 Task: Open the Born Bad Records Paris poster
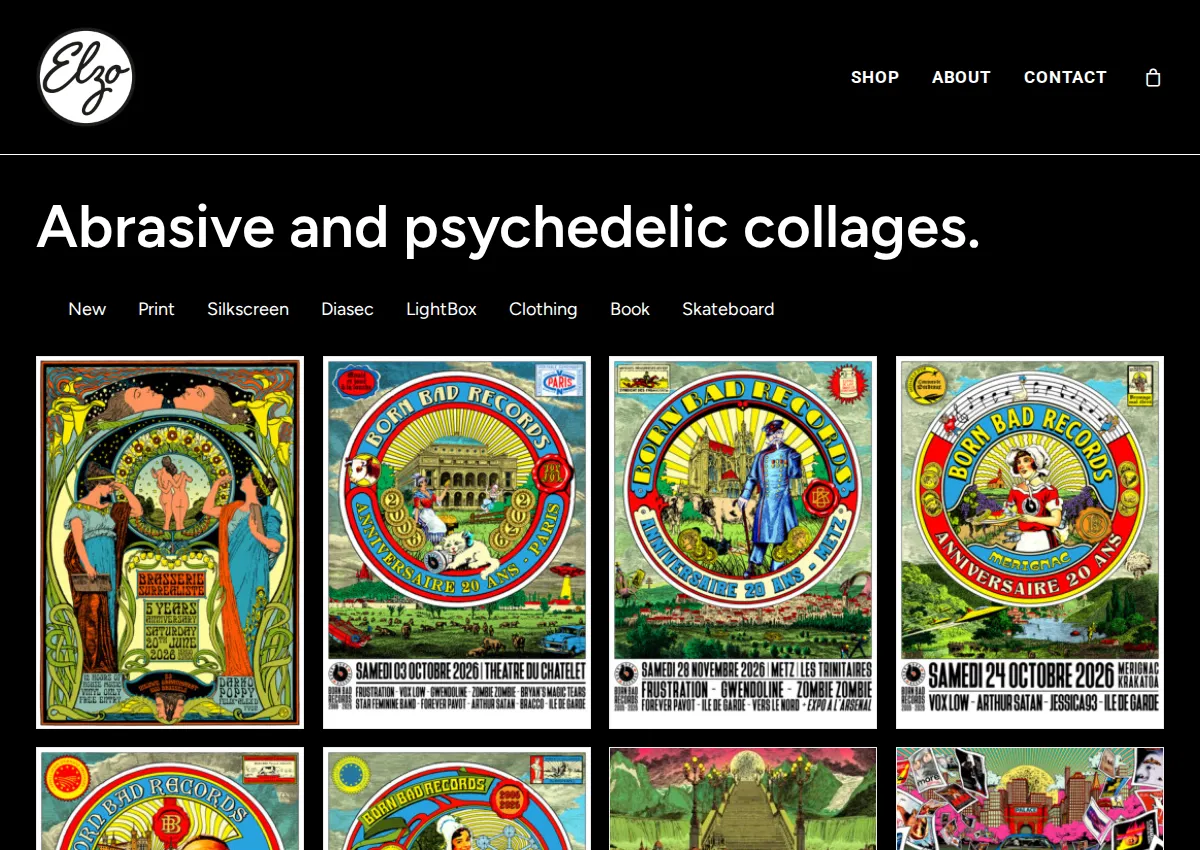[x=457, y=542]
